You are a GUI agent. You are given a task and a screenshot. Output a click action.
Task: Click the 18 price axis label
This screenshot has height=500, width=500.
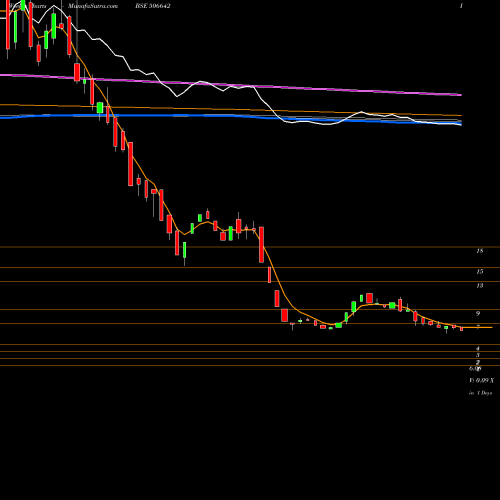(x=479, y=251)
